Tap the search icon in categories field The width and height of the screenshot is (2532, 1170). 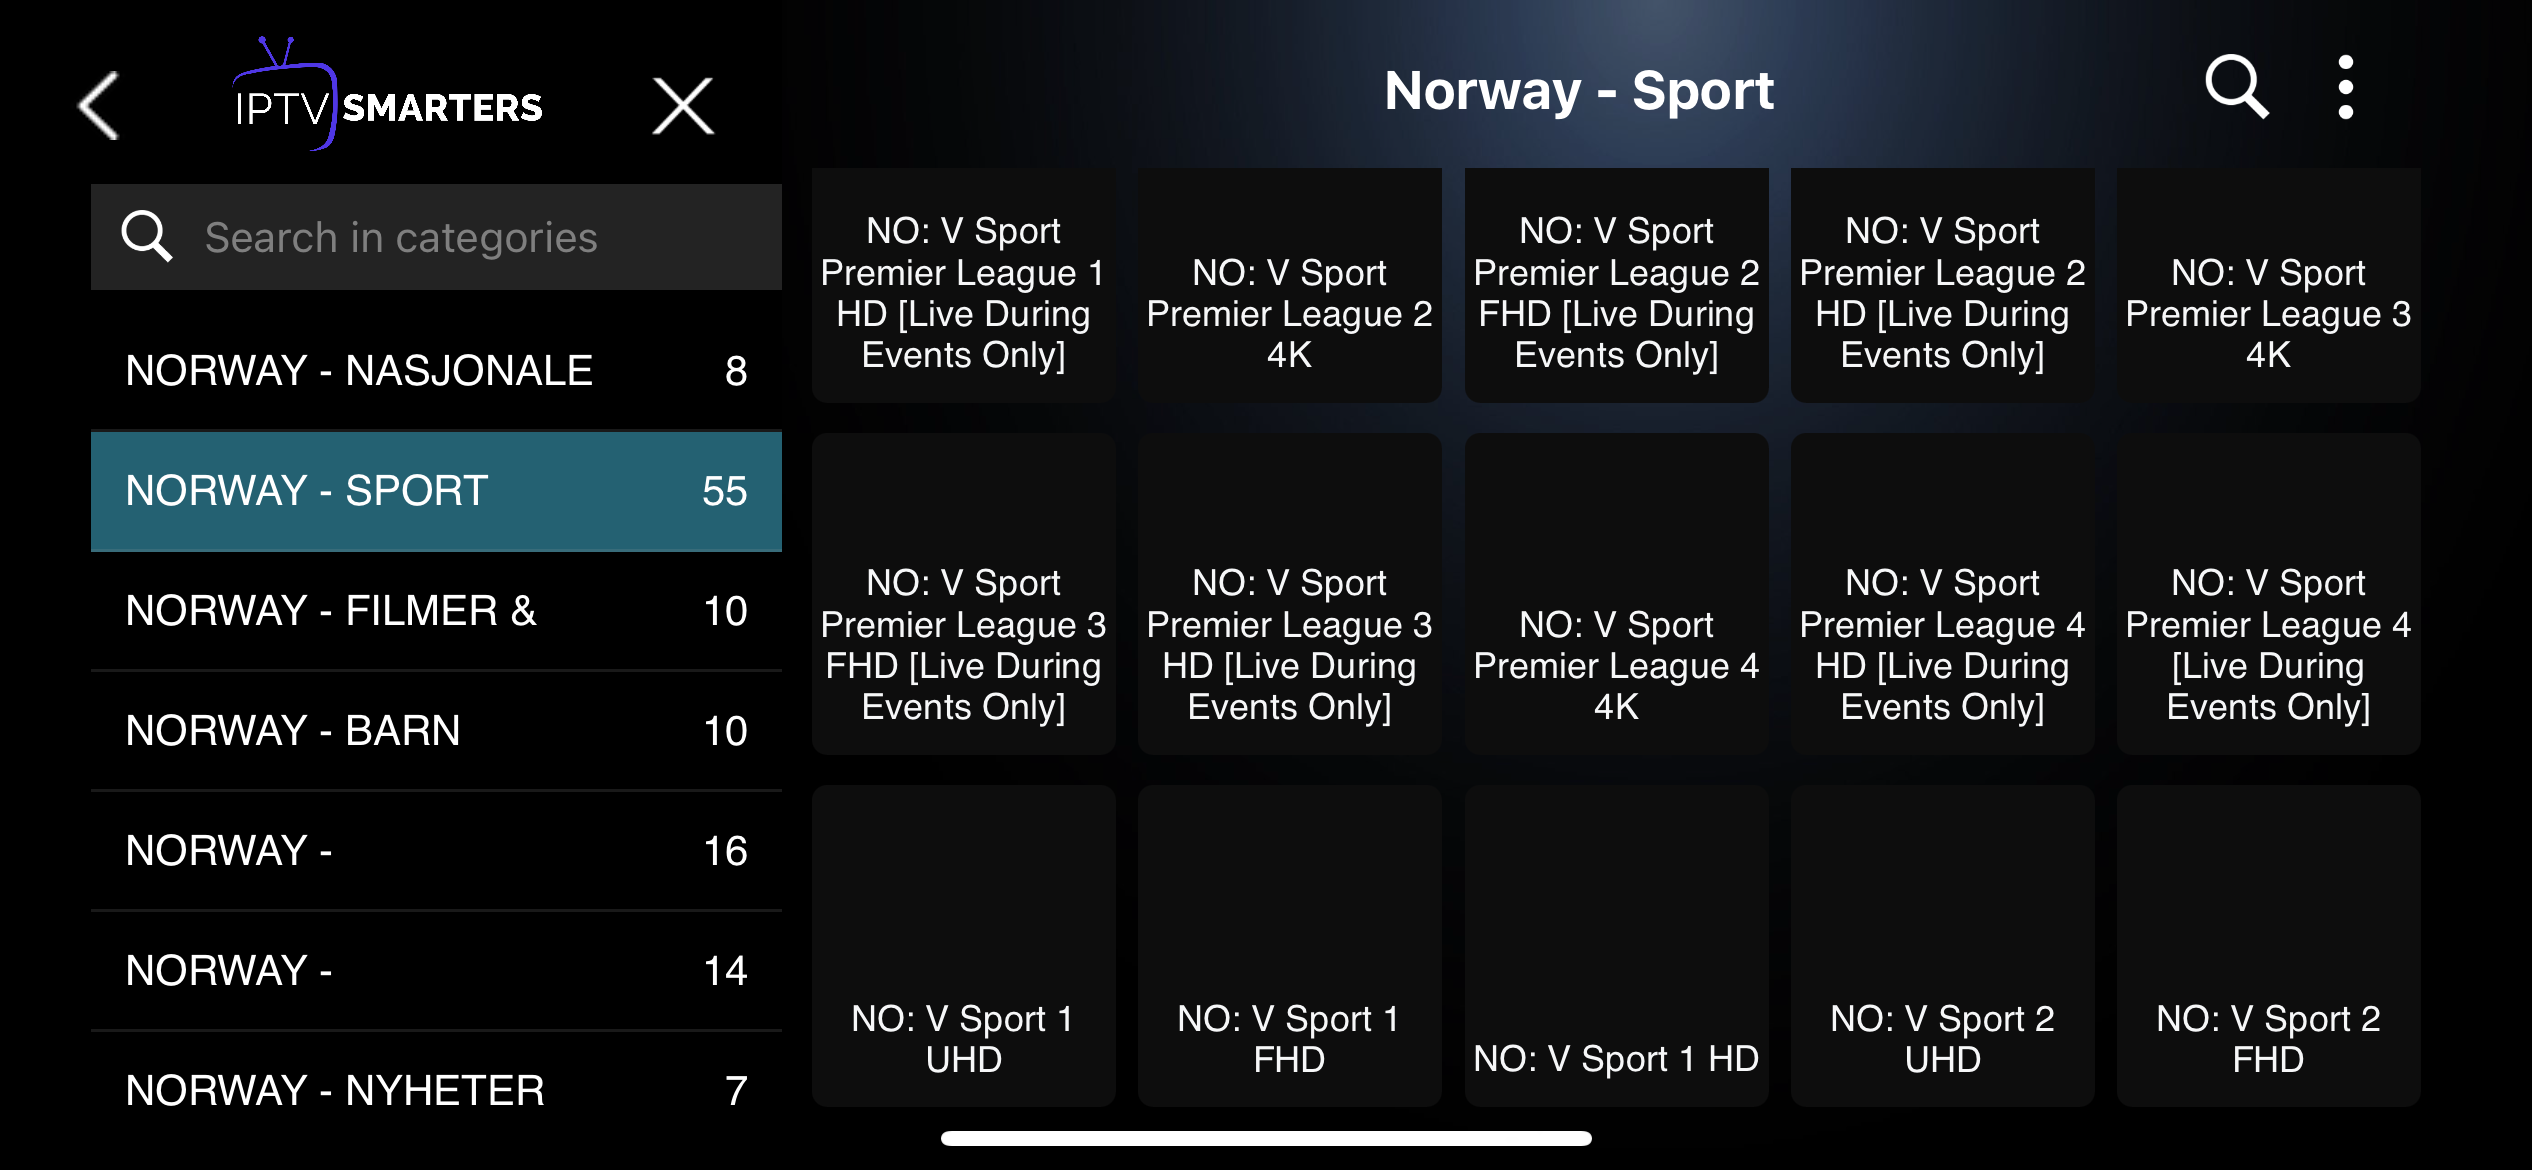(146, 237)
